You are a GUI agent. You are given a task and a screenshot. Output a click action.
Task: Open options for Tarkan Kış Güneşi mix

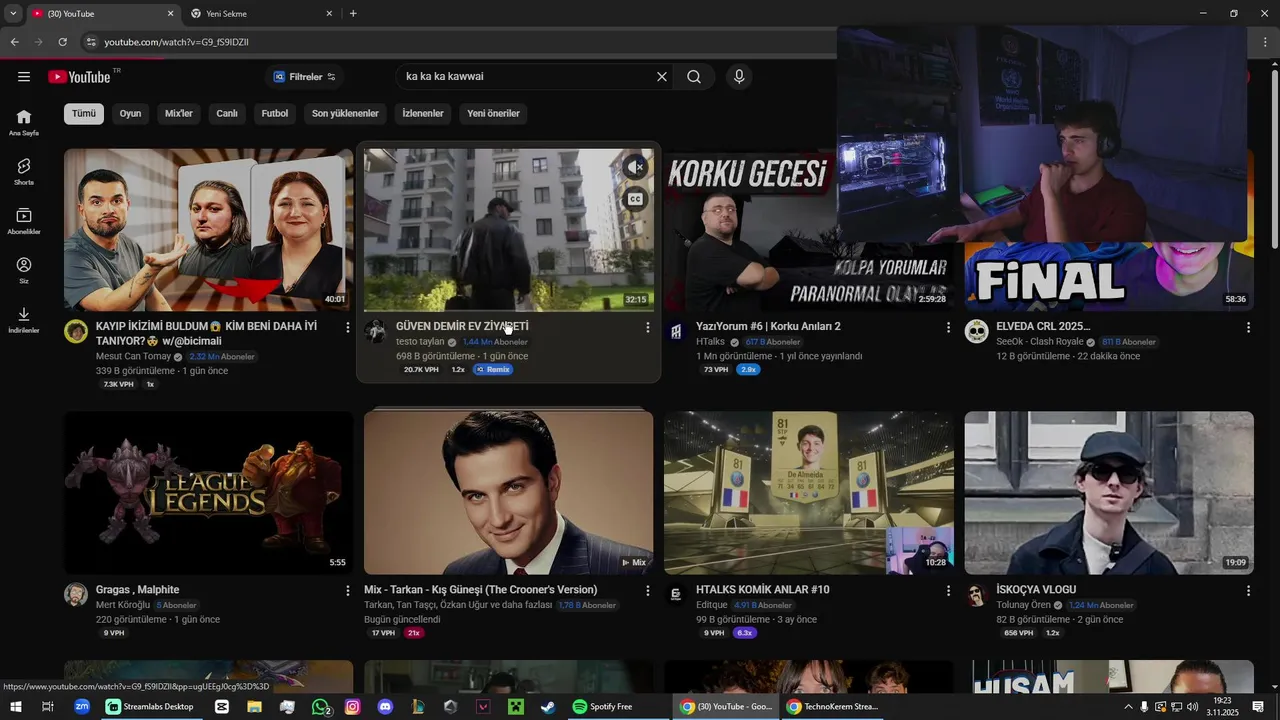tap(647, 591)
